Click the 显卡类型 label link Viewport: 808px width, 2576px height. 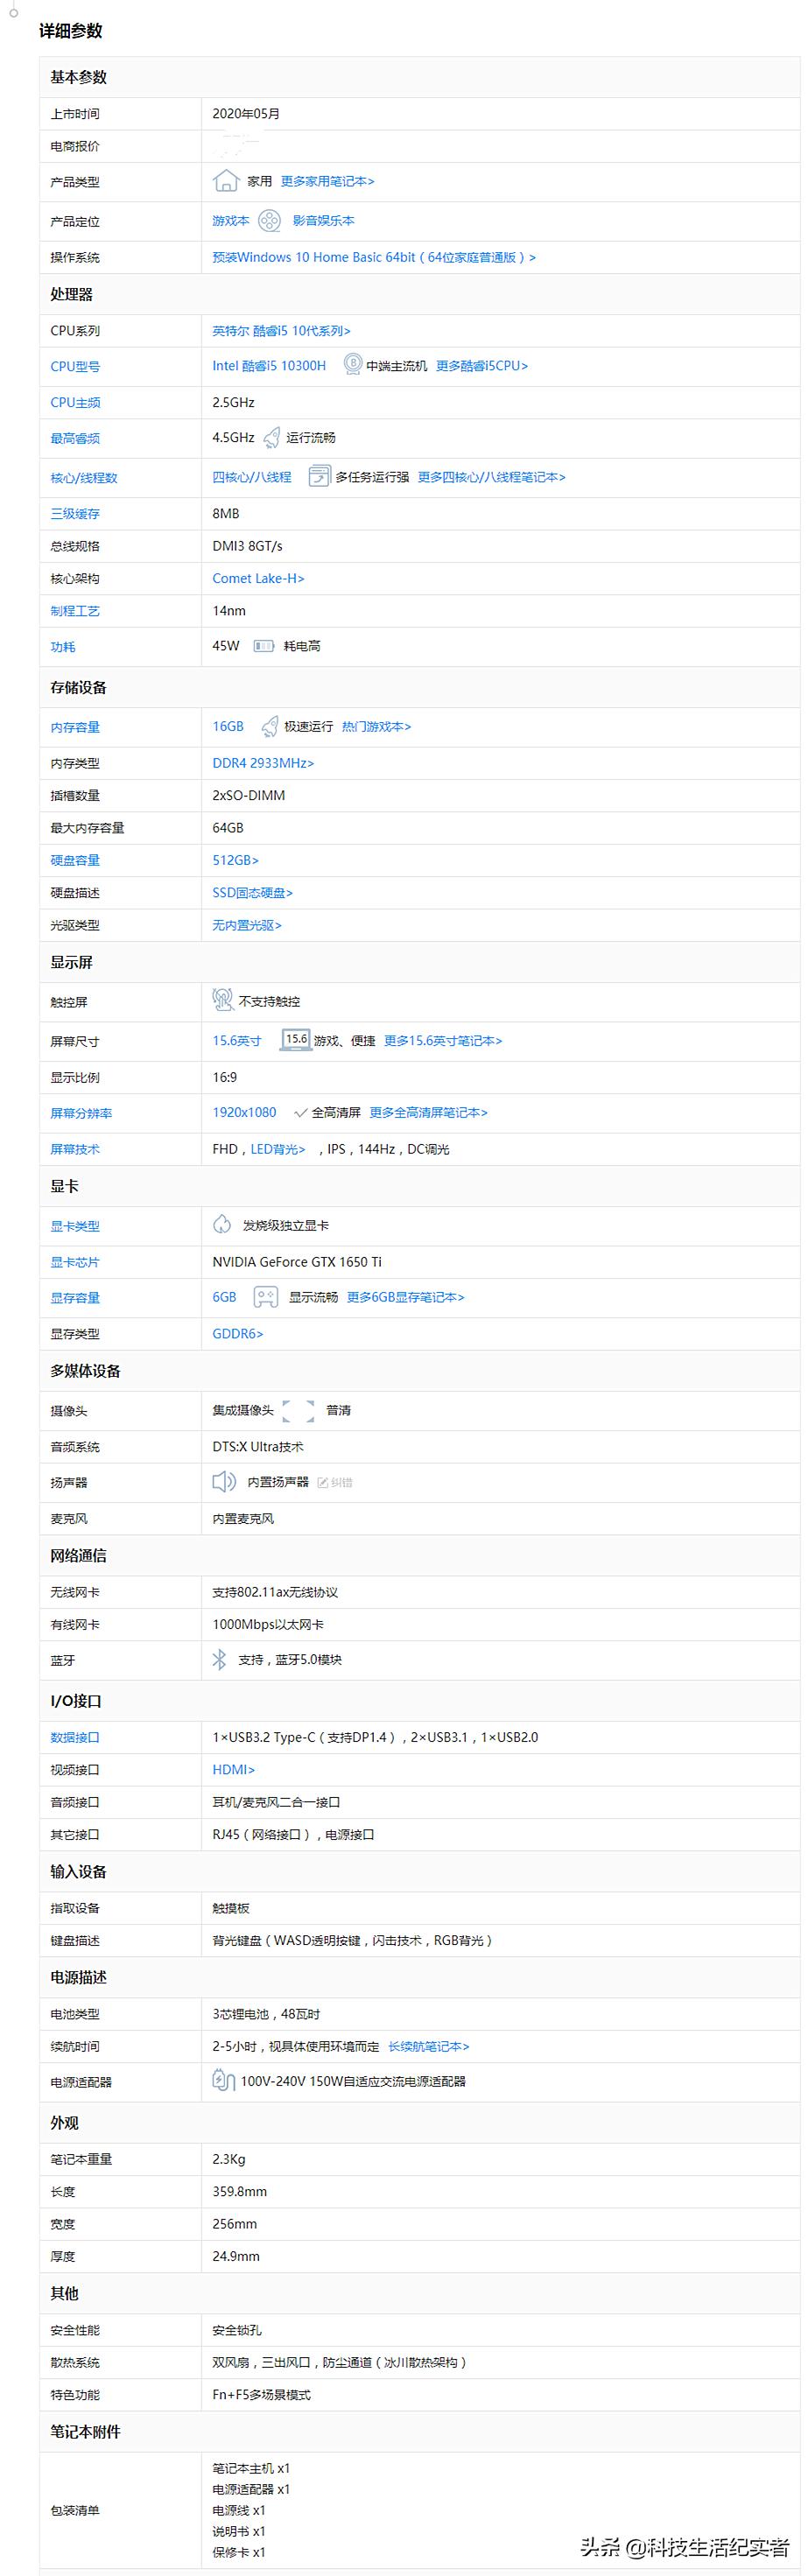[x=75, y=1227]
